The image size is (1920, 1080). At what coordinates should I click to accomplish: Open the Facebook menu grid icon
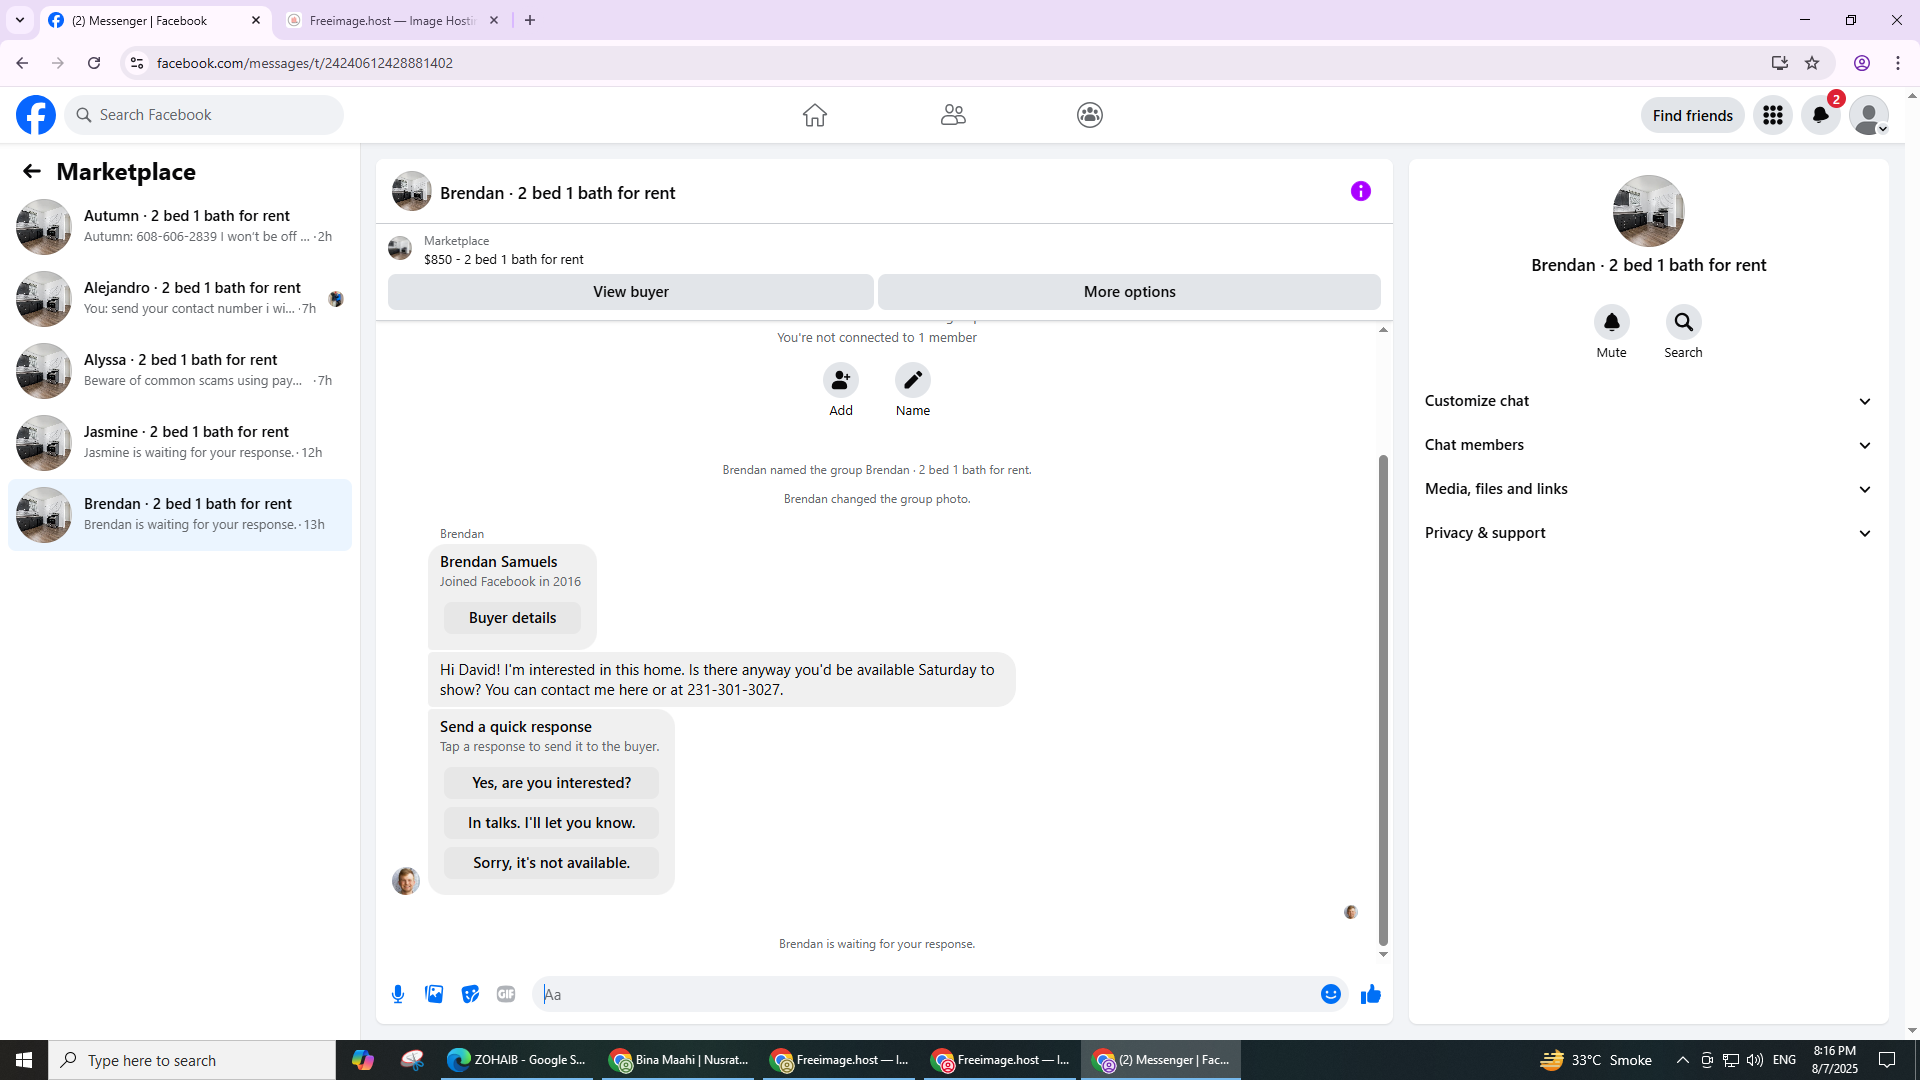(x=1773, y=115)
